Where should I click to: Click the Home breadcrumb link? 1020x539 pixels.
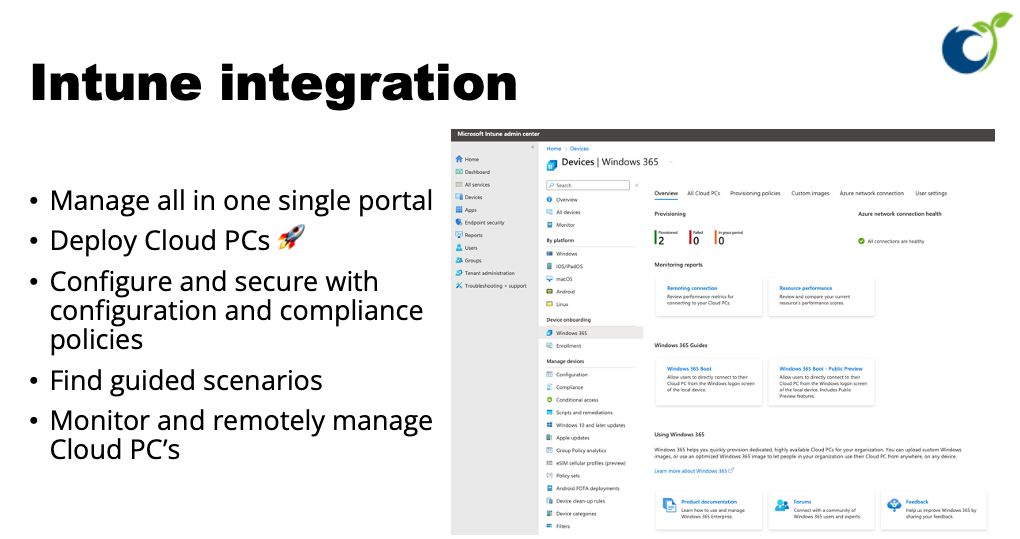[554, 149]
